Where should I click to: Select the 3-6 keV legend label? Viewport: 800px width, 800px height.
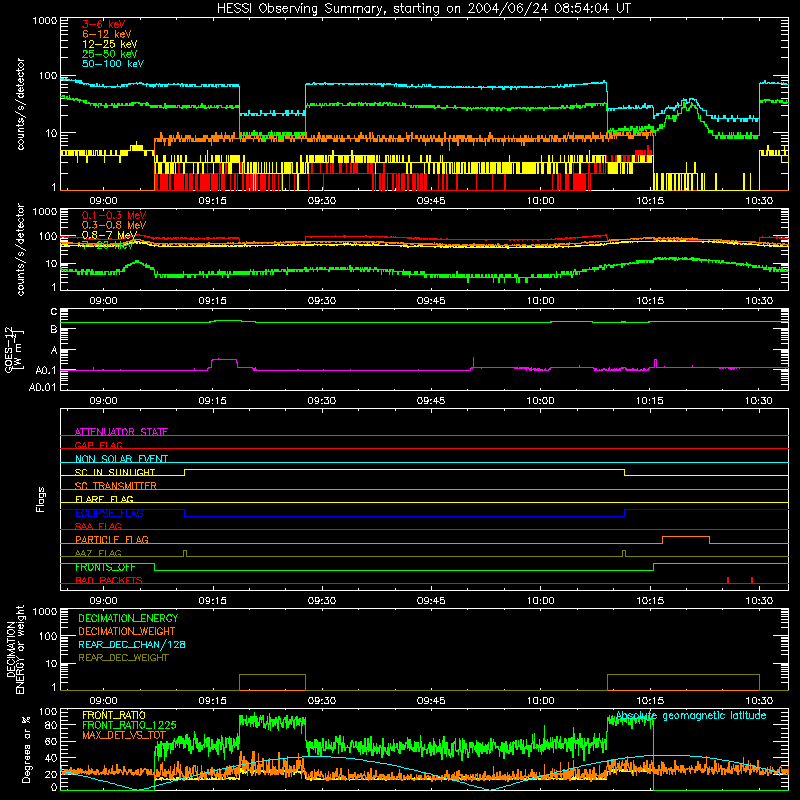point(103,24)
